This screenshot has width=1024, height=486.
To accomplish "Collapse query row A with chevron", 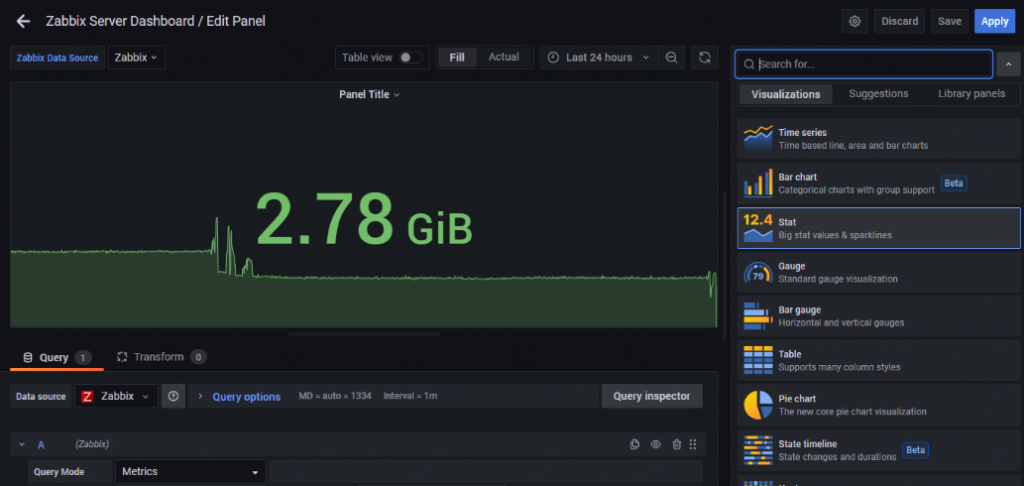I will (22, 444).
